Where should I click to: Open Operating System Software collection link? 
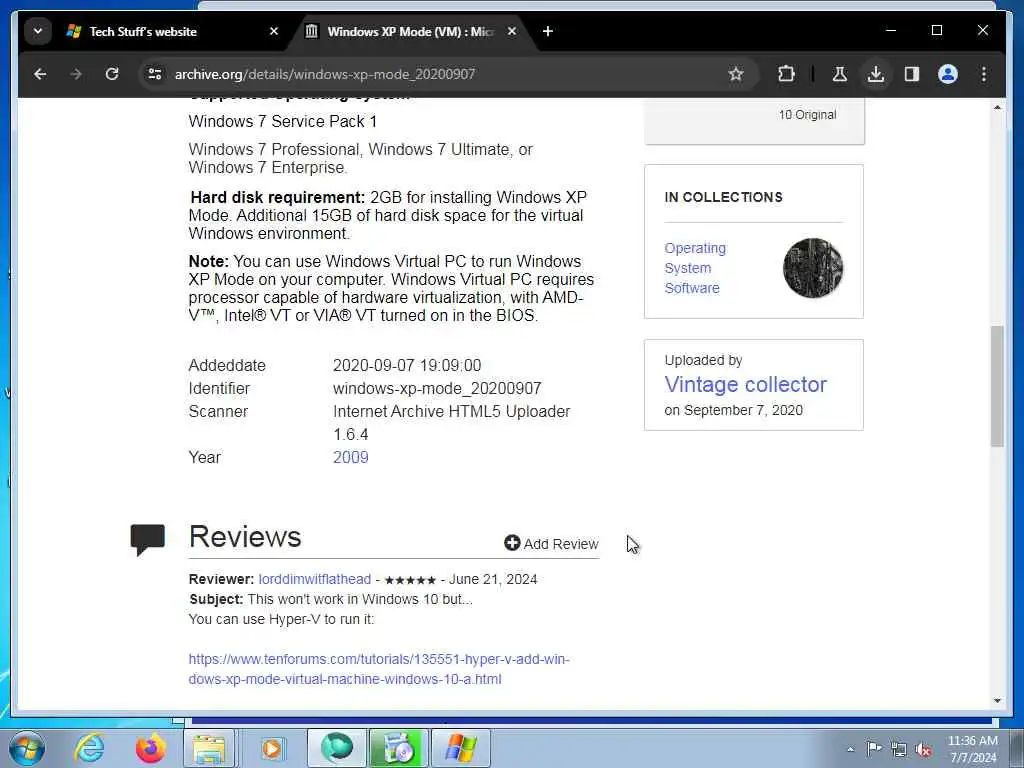click(x=695, y=268)
